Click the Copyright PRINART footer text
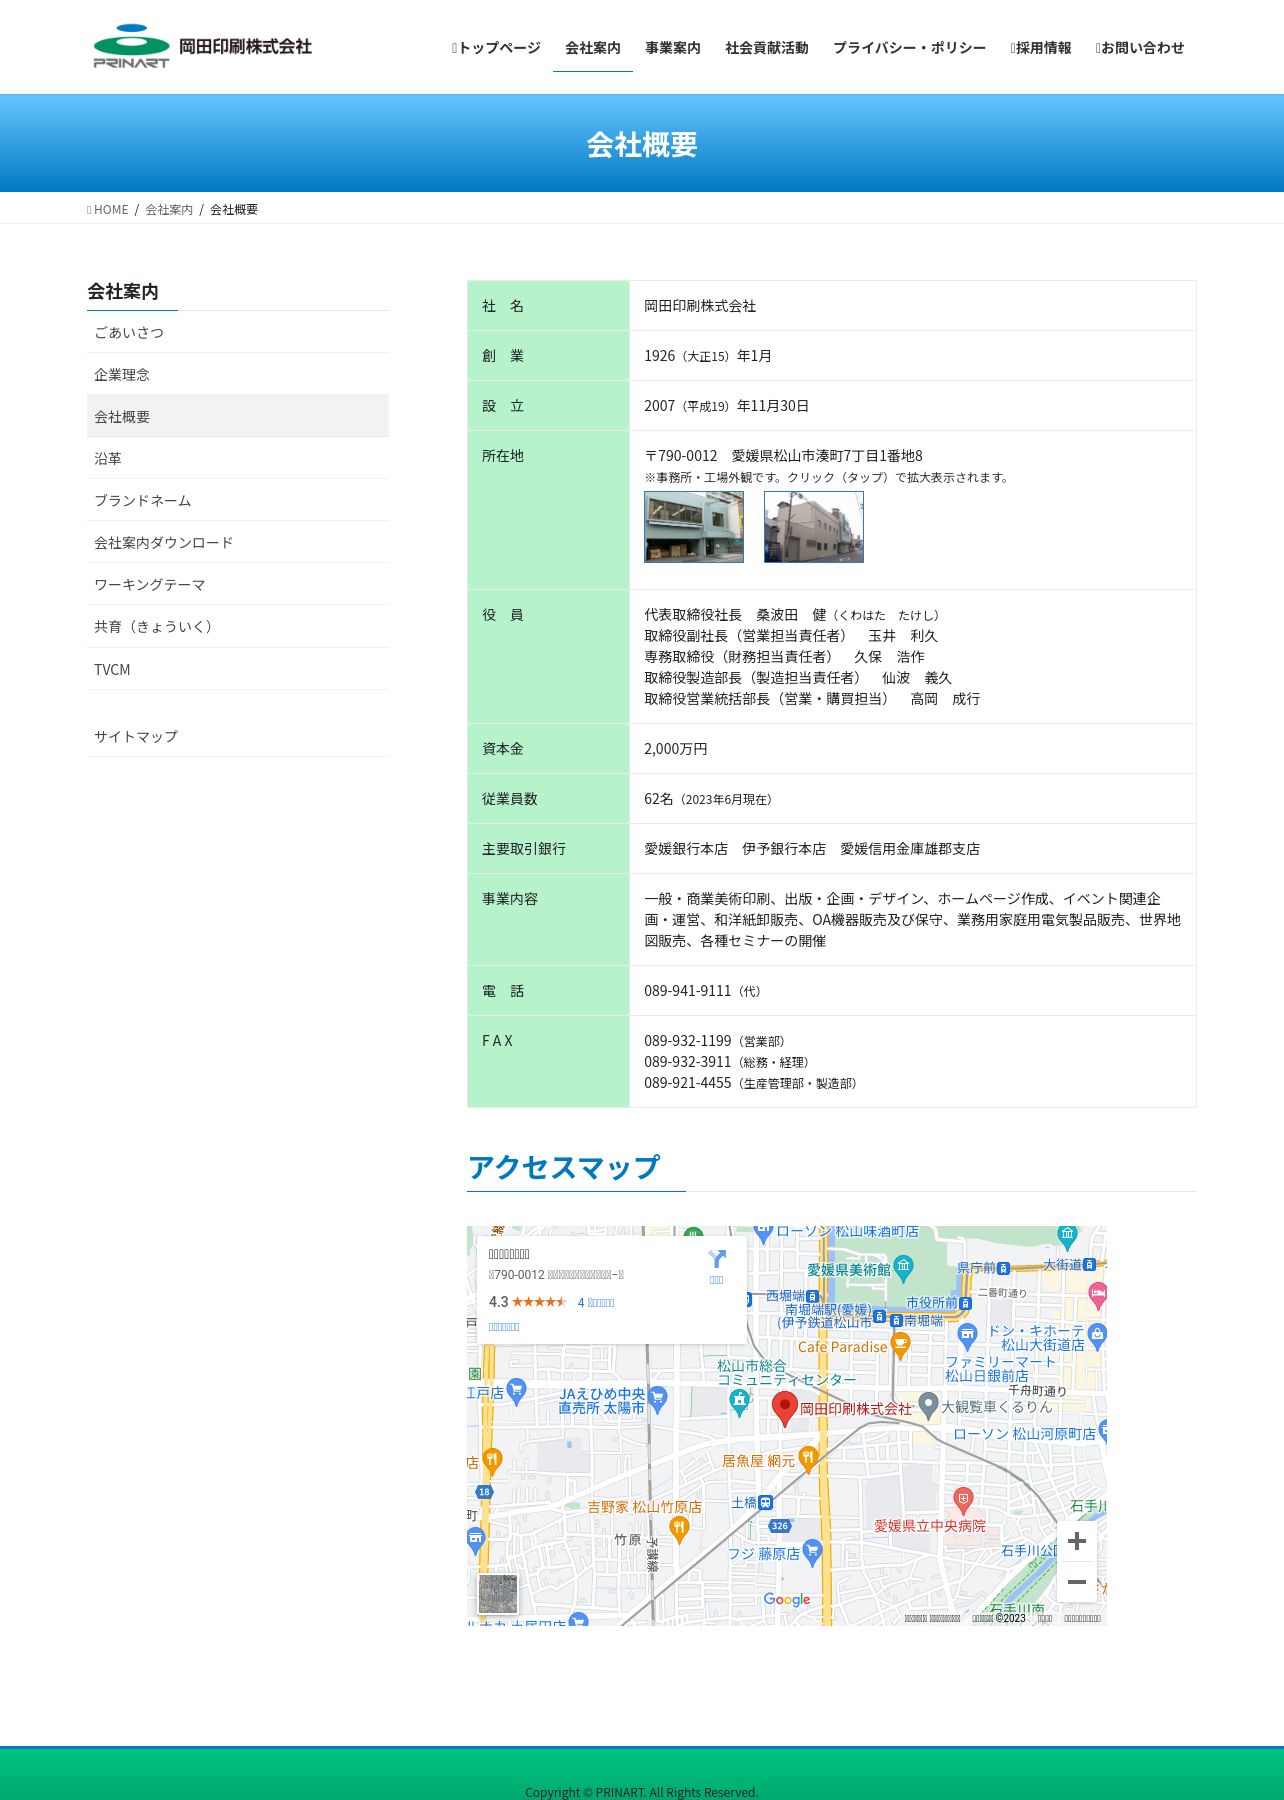The width and height of the screenshot is (1284, 1800). coord(642,1791)
